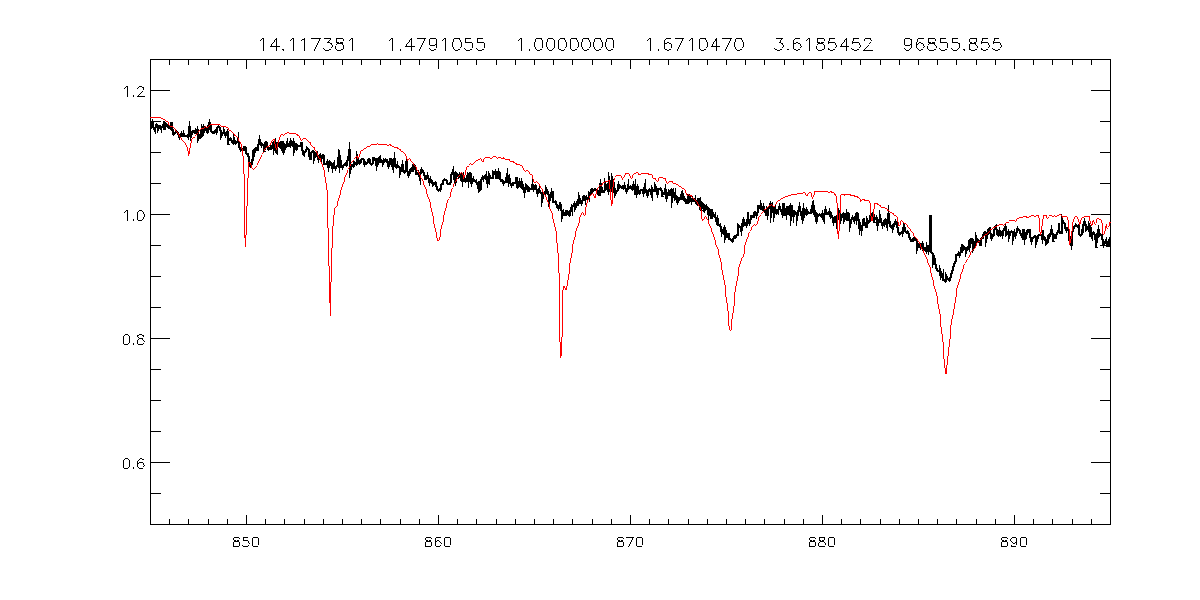
Task: Click the y-axis label 0.6
Action: pos(130,463)
